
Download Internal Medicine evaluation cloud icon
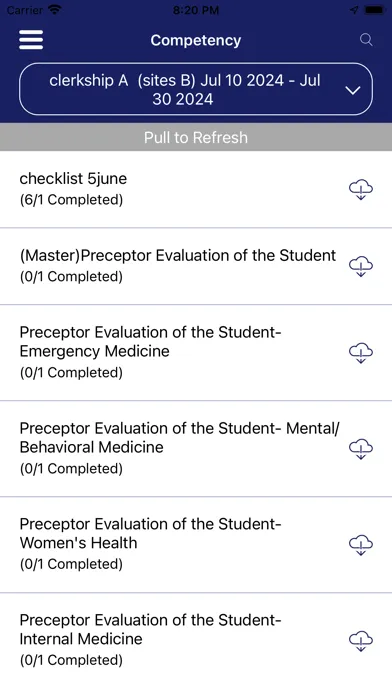coord(360,641)
